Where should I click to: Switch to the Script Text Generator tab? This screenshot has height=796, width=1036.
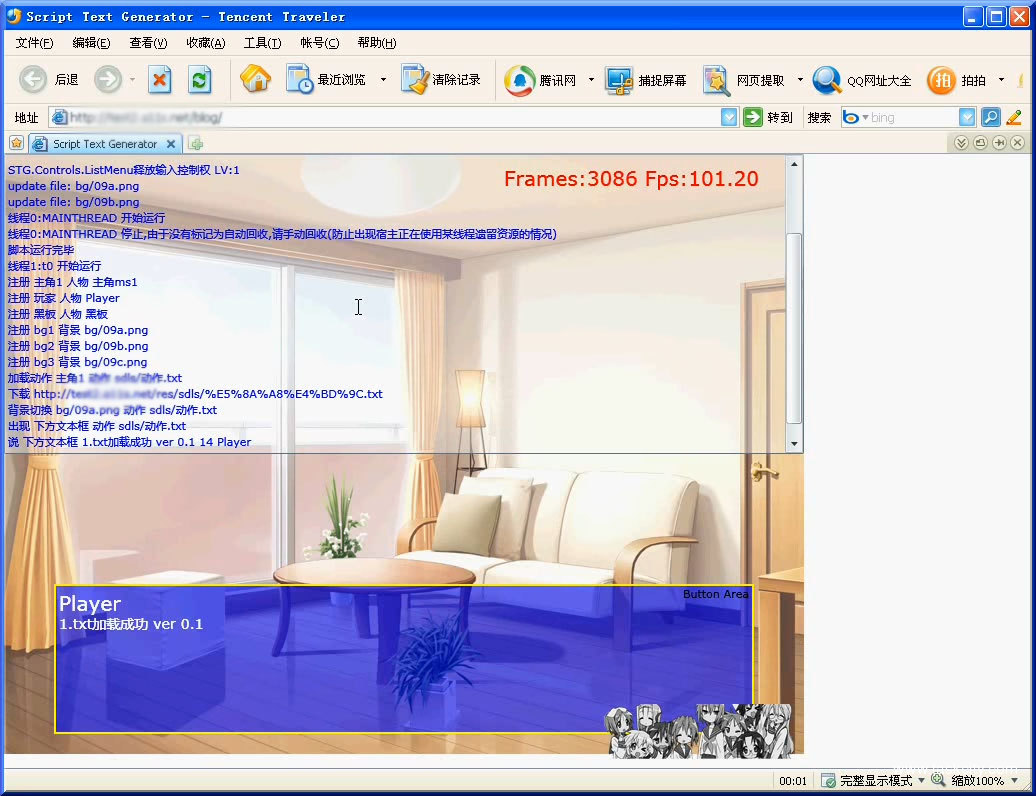point(104,144)
